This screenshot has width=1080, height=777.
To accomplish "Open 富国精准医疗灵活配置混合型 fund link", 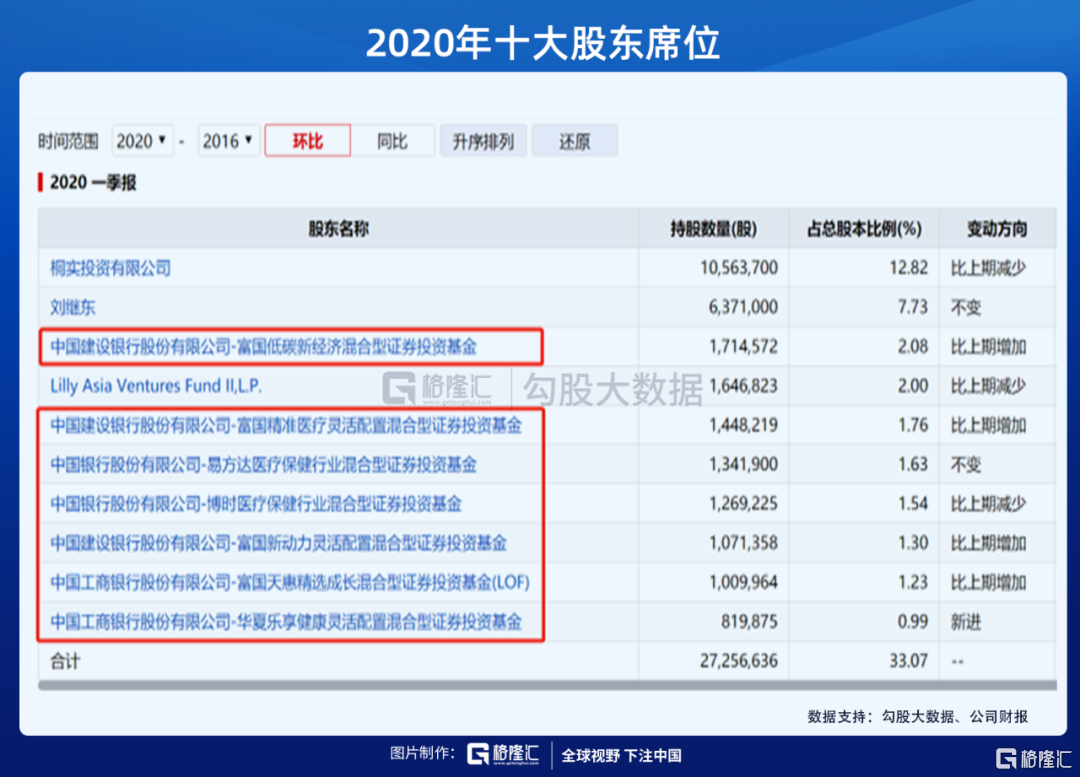I will 286,426.
